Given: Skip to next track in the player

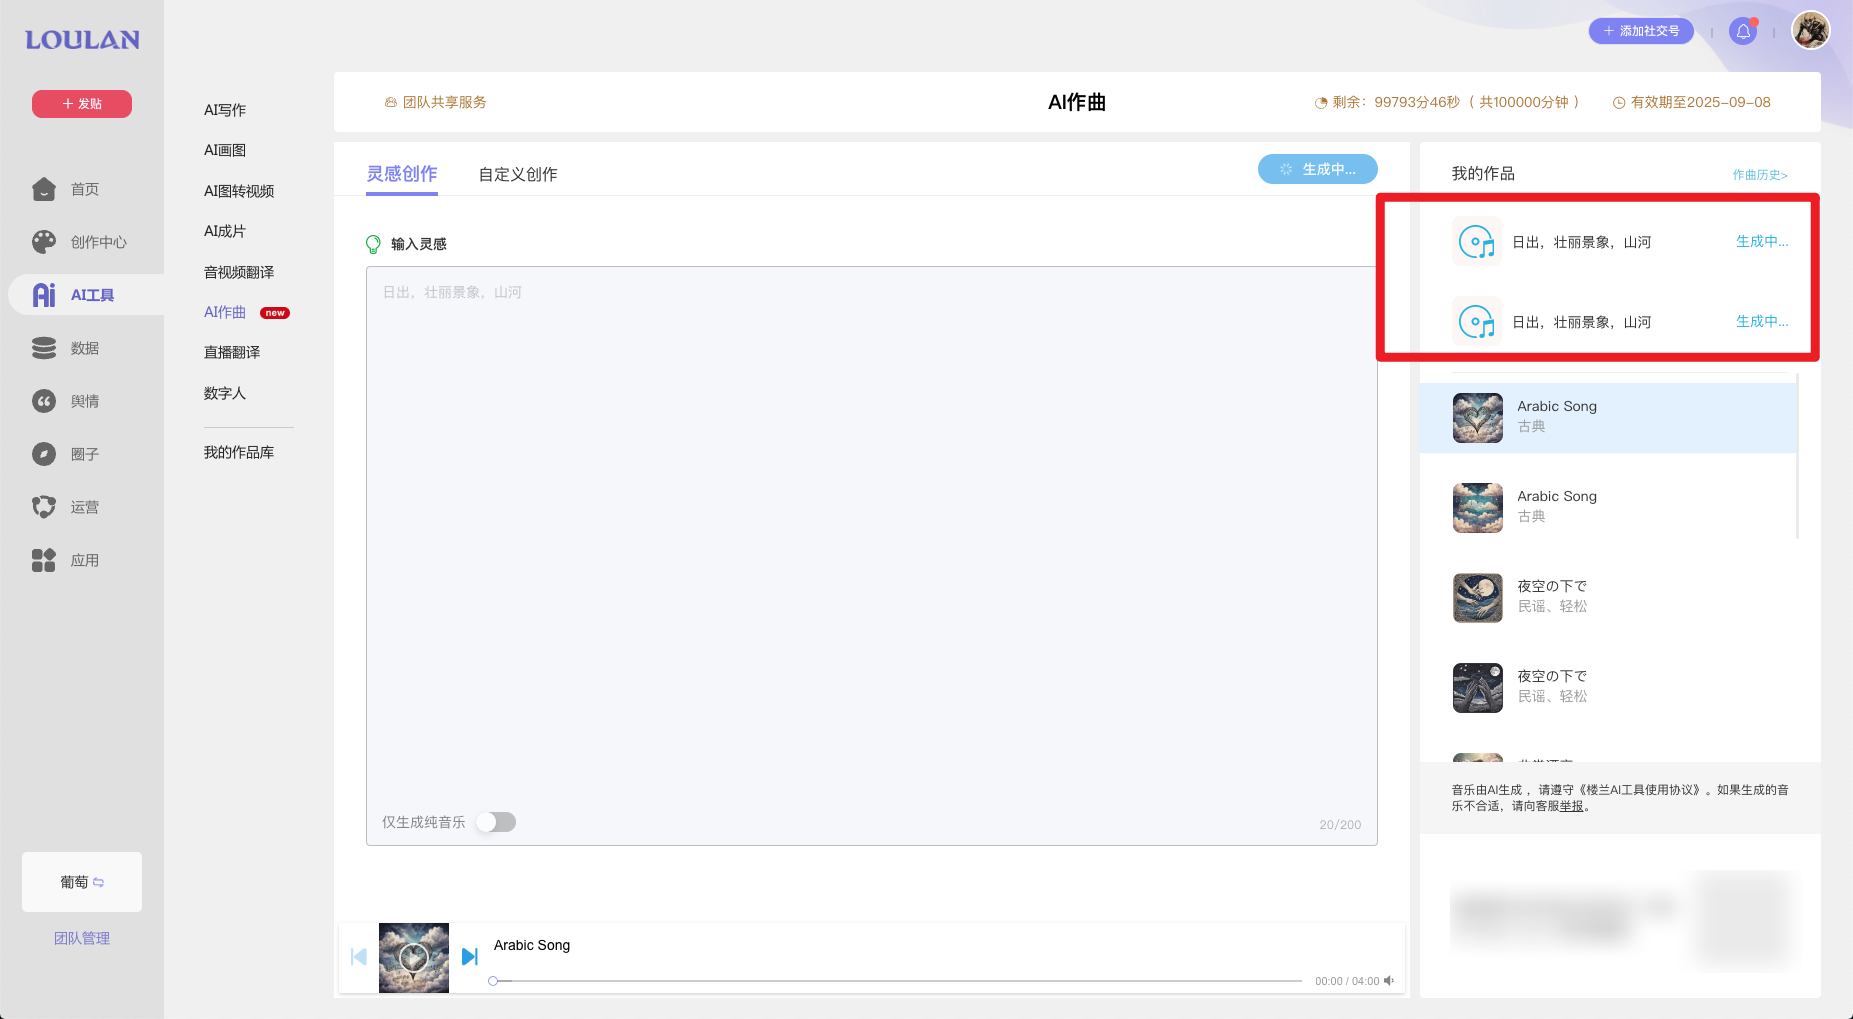Looking at the screenshot, I should [470, 956].
